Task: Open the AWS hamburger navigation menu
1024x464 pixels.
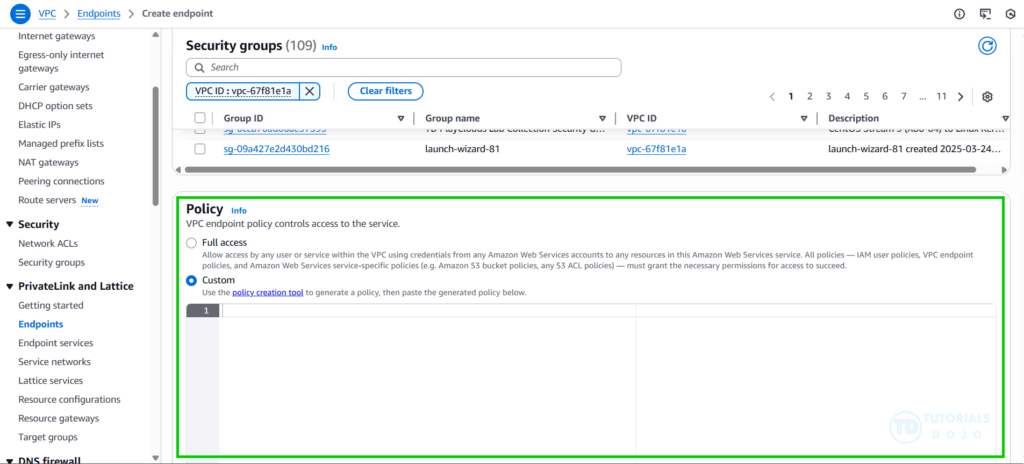Action: click(20, 14)
